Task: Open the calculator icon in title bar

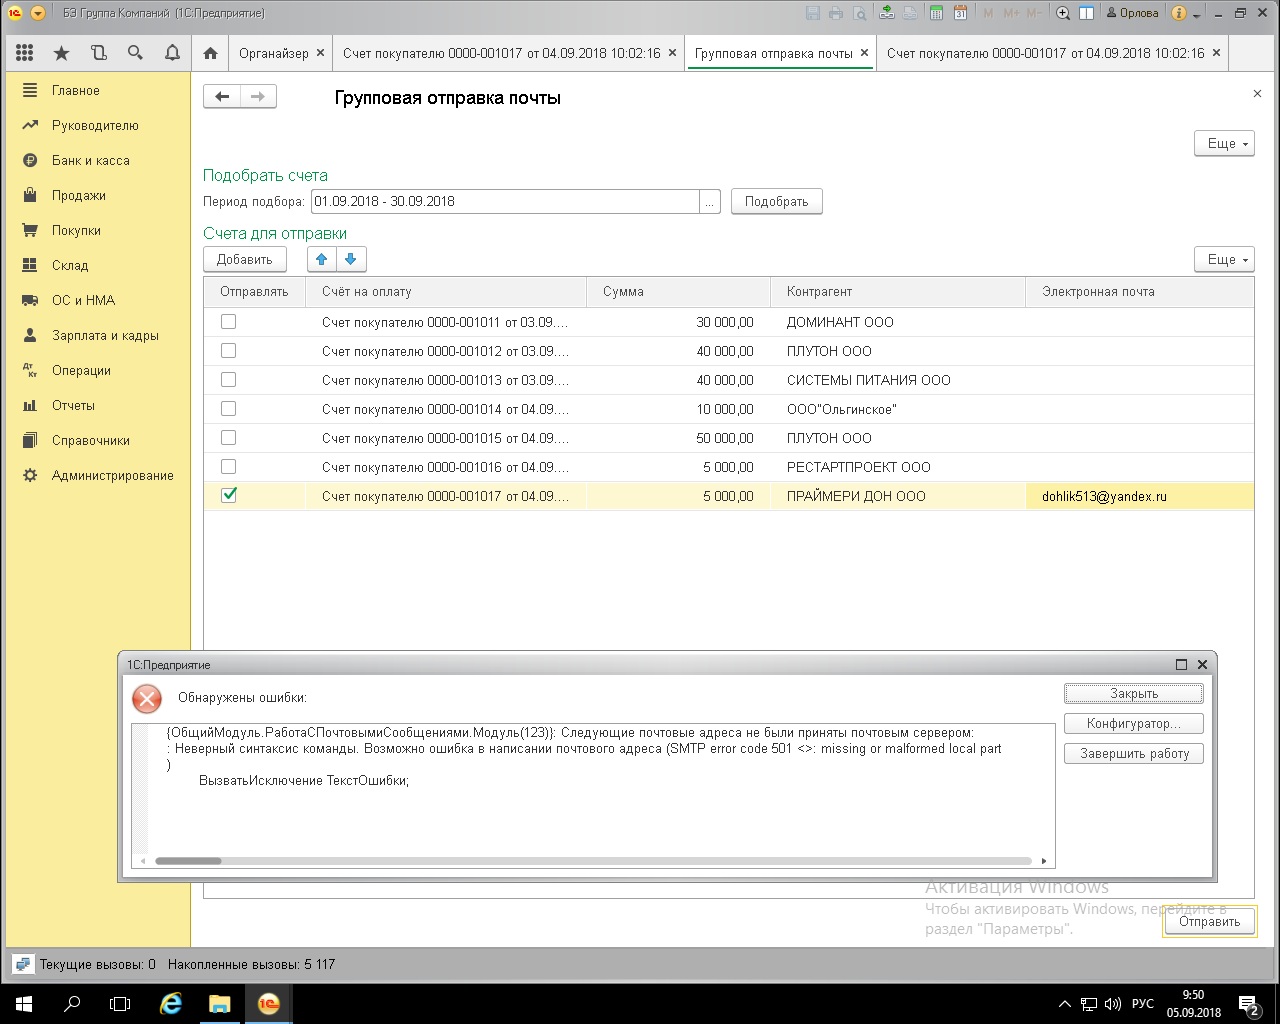Action: pos(936,13)
